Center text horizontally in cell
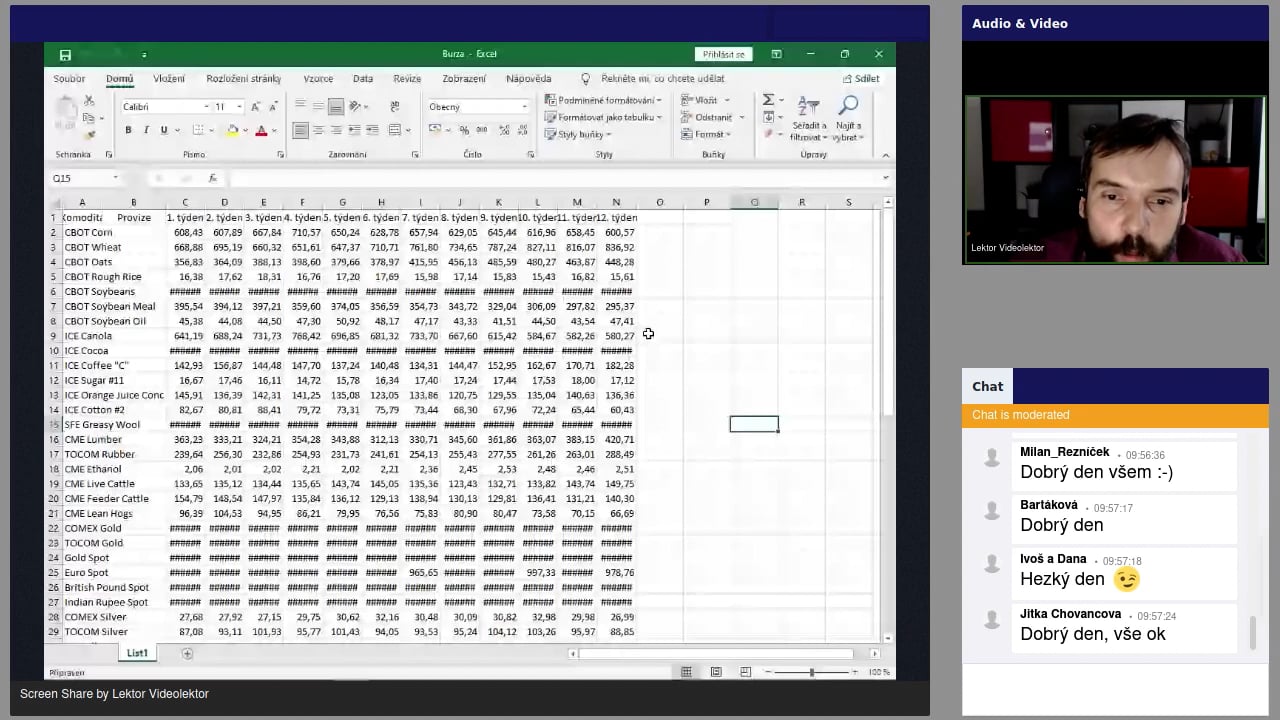Viewport: 1280px width, 720px height. 318,130
